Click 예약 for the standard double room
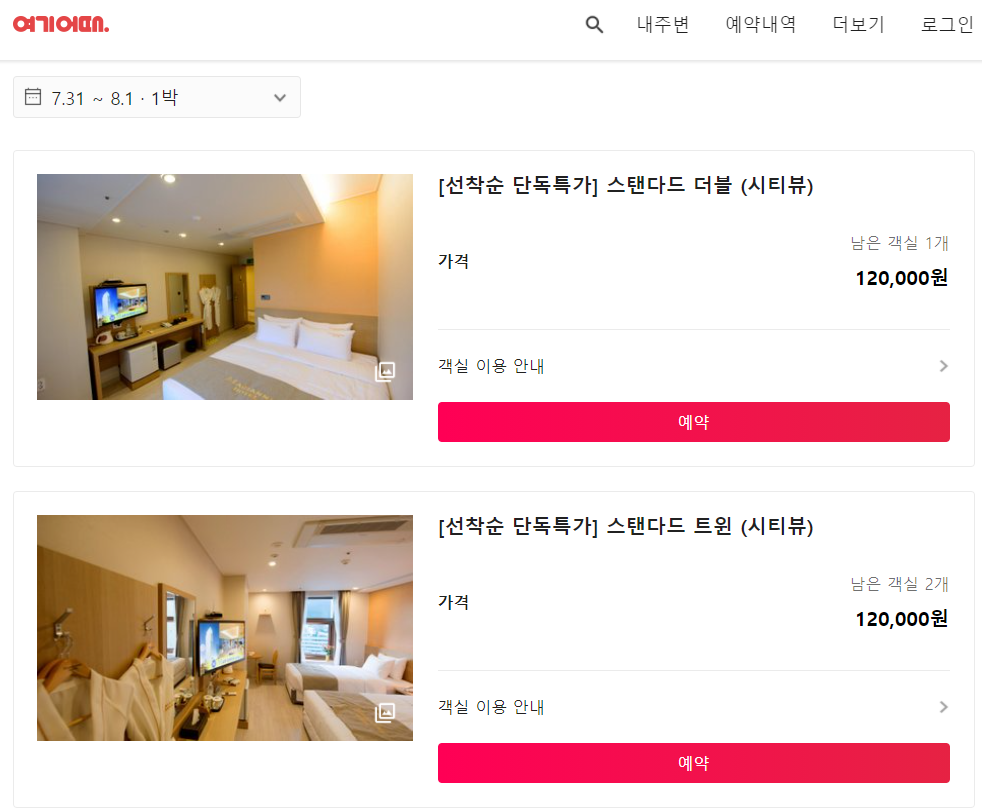Viewport: 982px width, 812px height. tap(693, 422)
